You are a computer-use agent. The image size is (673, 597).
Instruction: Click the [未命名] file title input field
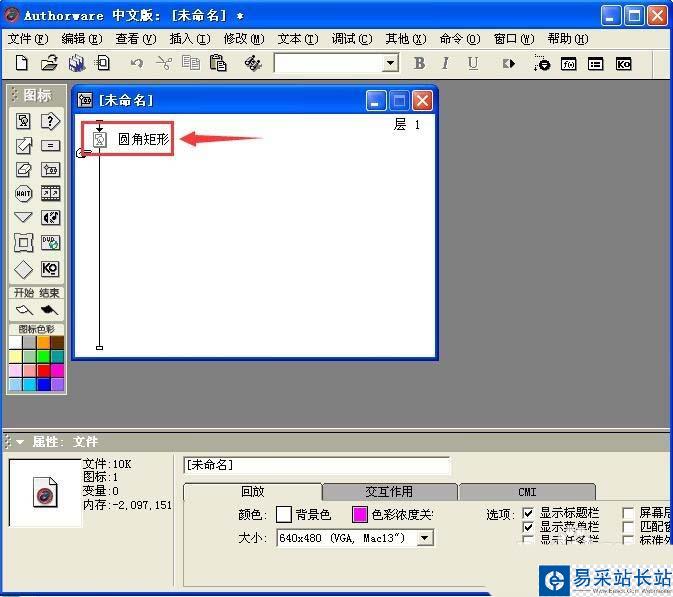pyautogui.click(x=317, y=465)
